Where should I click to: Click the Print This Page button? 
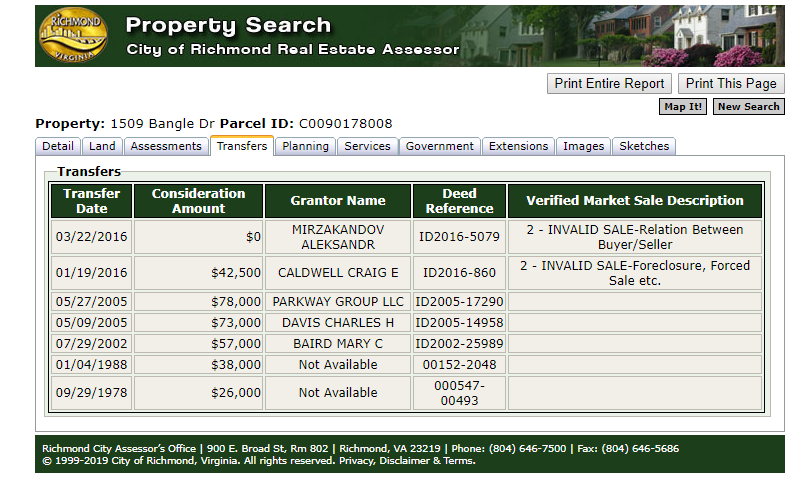(731, 84)
